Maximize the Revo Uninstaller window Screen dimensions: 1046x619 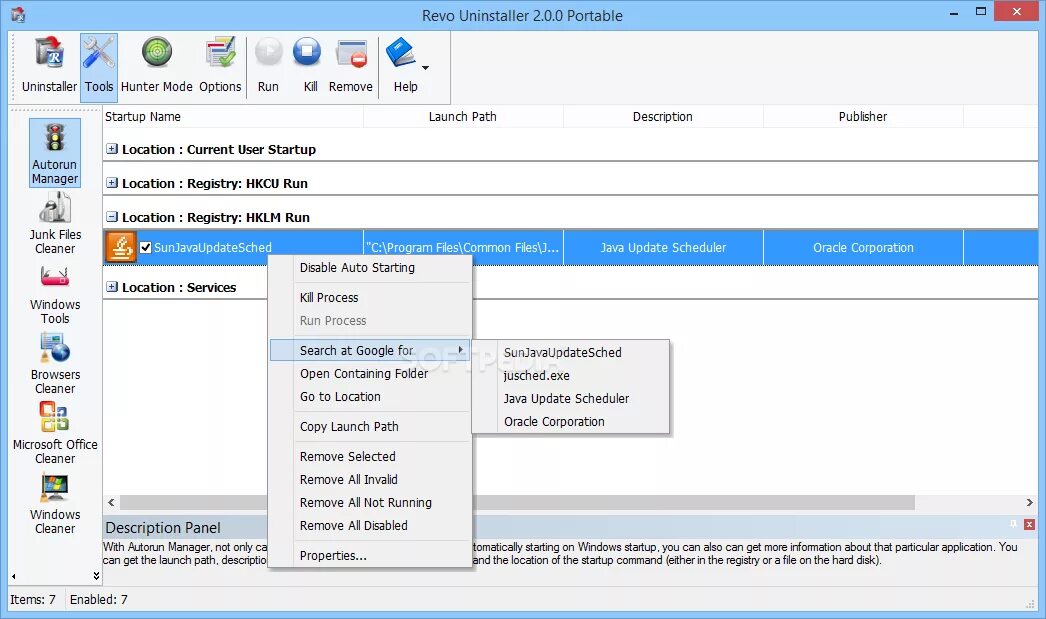coord(981,11)
